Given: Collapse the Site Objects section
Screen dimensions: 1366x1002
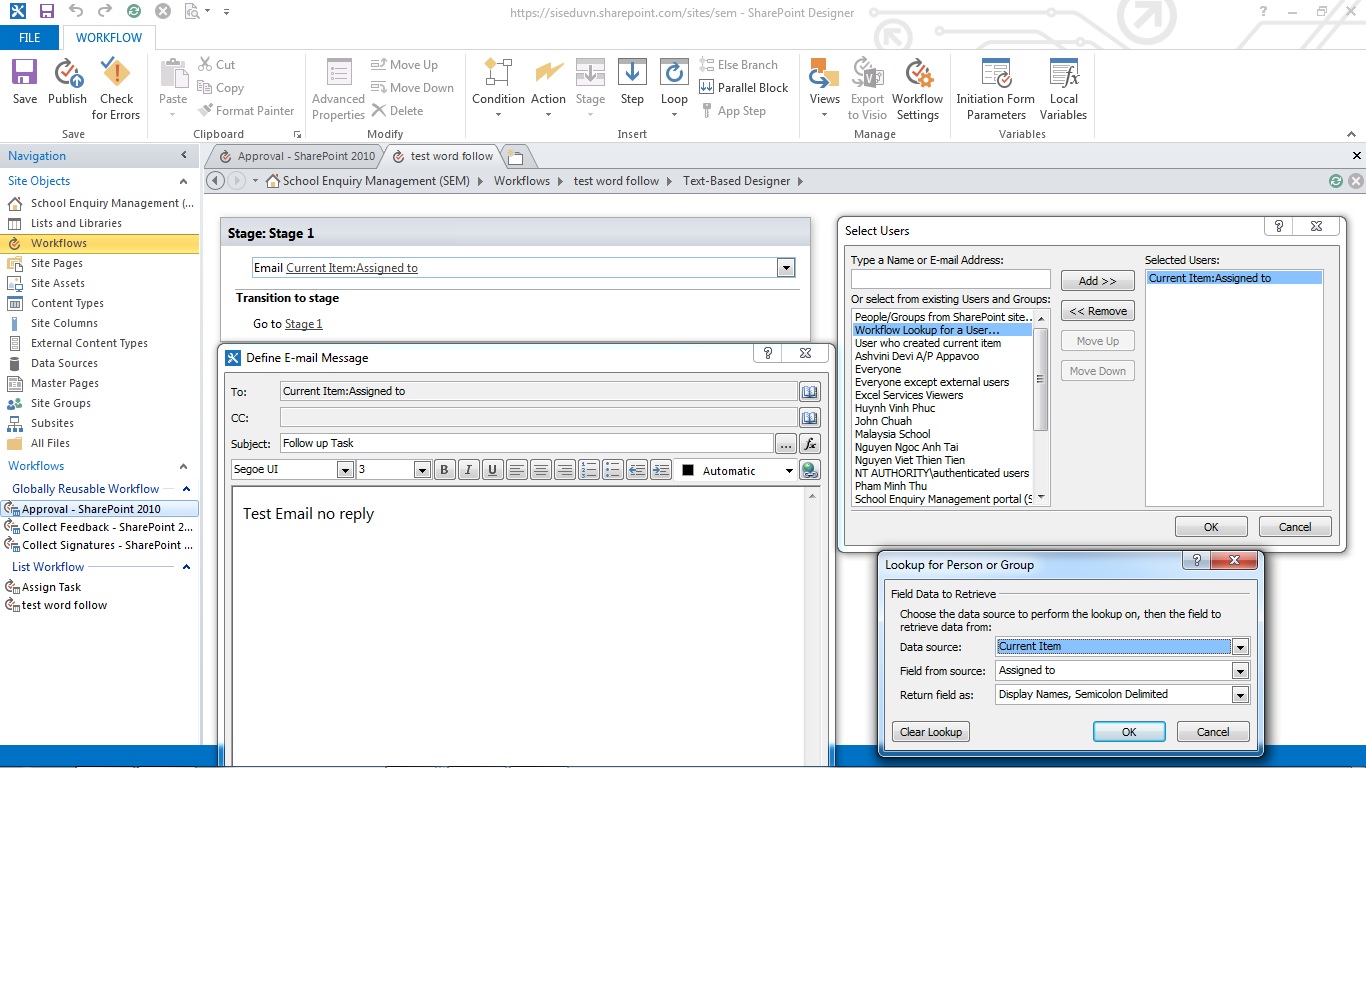Looking at the screenshot, I should [183, 181].
